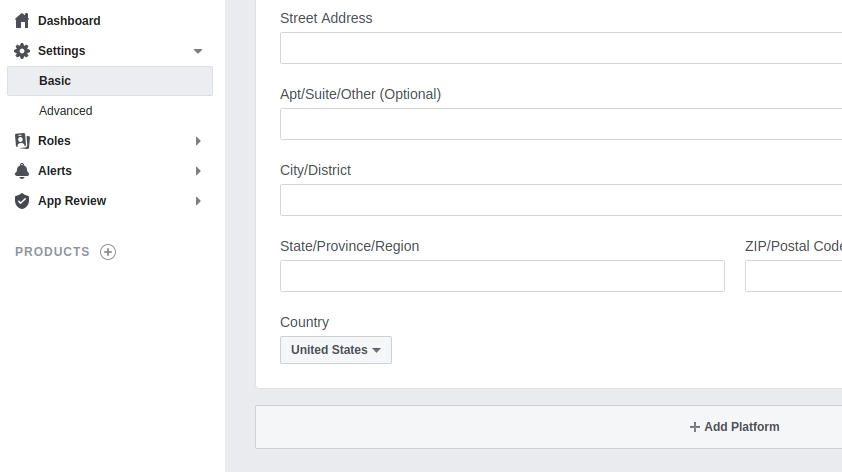The height and width of the screenshot is (472, 842).
Task: Open the Advanced settings menu item
Action: click(66, 111)
